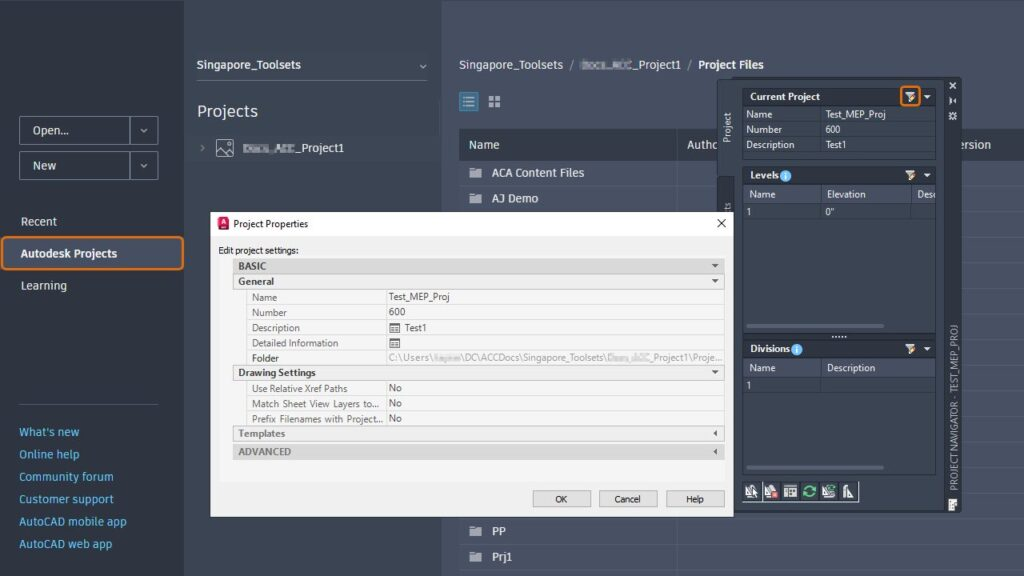Toggle Prefix Filenames with Project value
This screenshot has height=576, width=1024.
[x=555, y=419]
